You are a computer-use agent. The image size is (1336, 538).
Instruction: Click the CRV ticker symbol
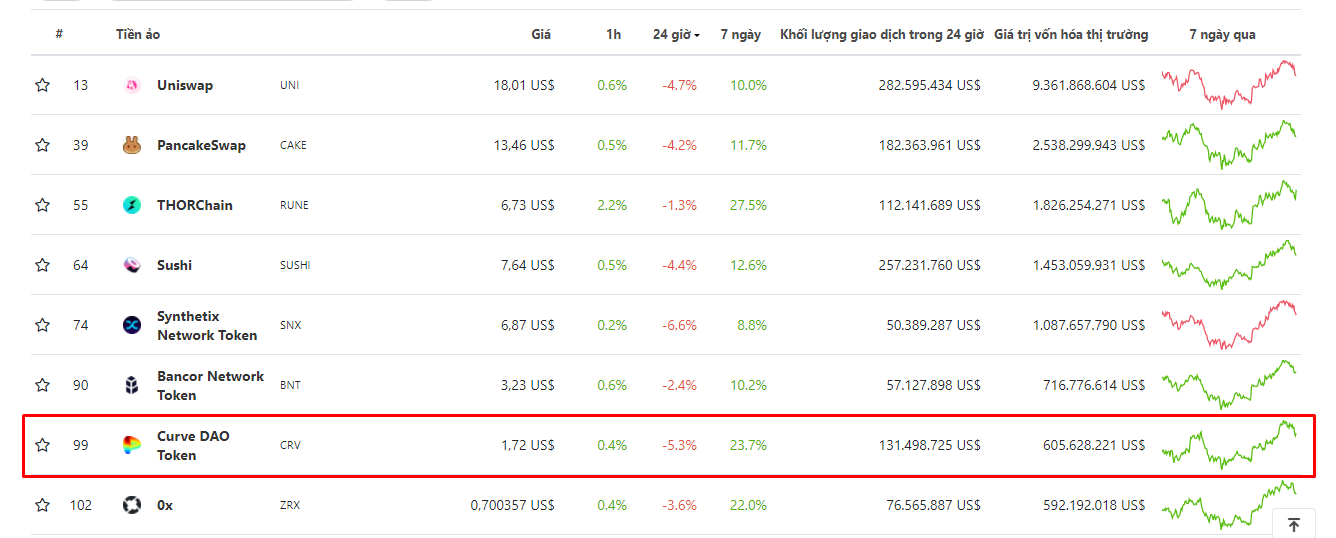(x=290, y=445)
